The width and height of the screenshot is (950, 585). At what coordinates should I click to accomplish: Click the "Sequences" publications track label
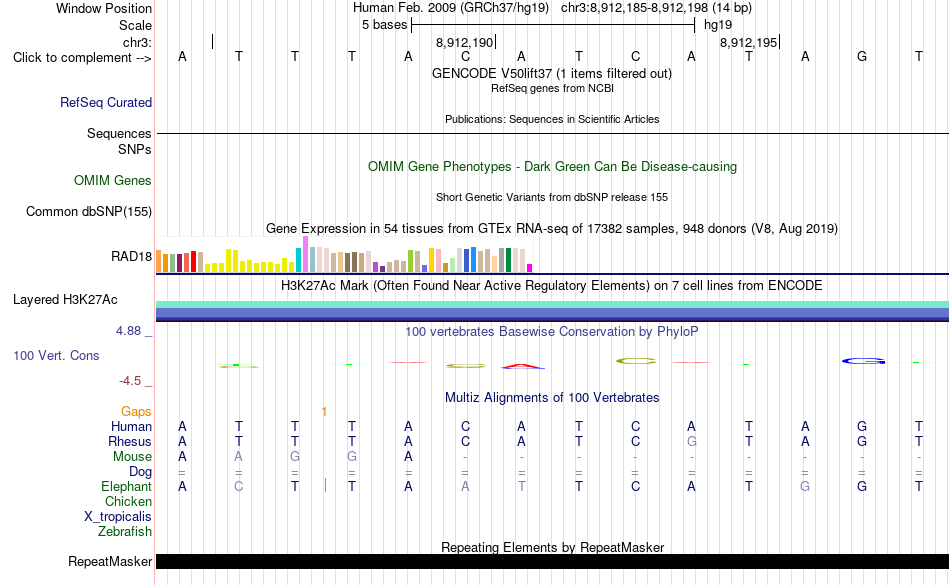pos(119,133)
